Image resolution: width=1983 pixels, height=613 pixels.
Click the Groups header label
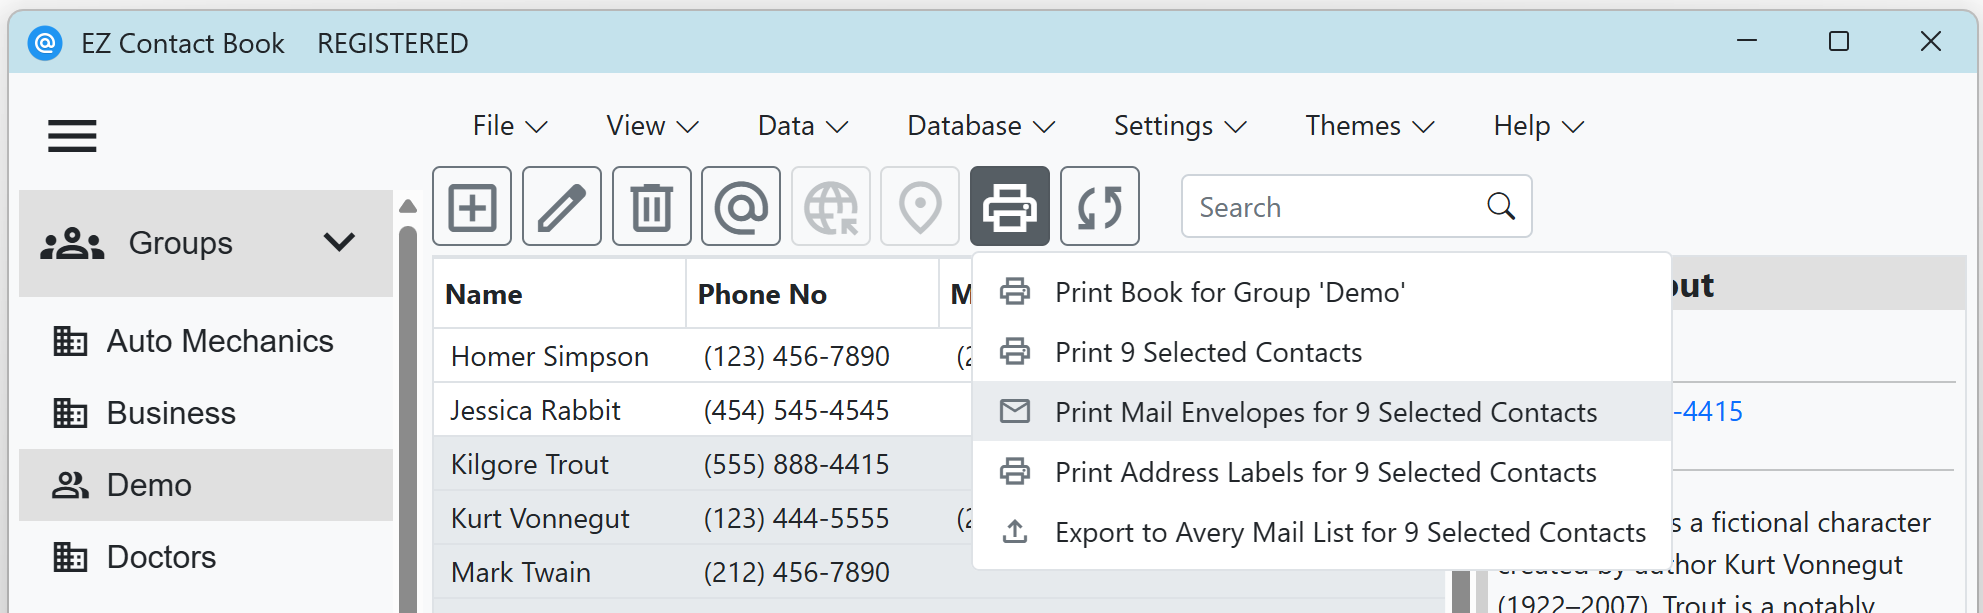180,243
